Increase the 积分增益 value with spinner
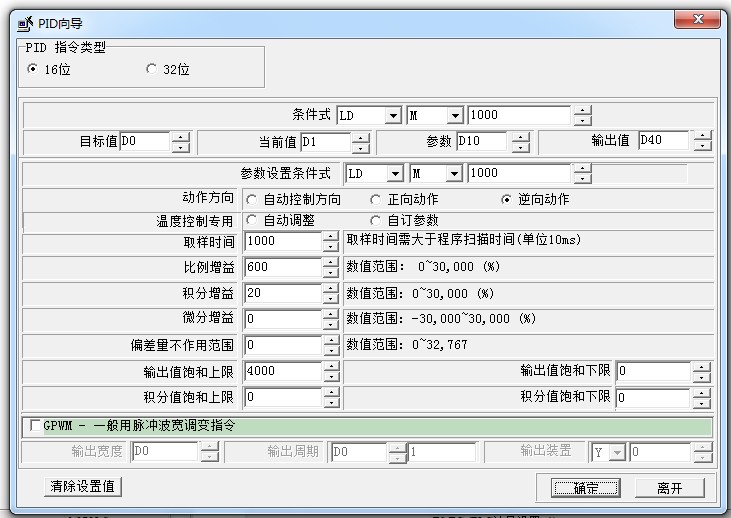Screen dimensions: 731x518 point(331,289)
